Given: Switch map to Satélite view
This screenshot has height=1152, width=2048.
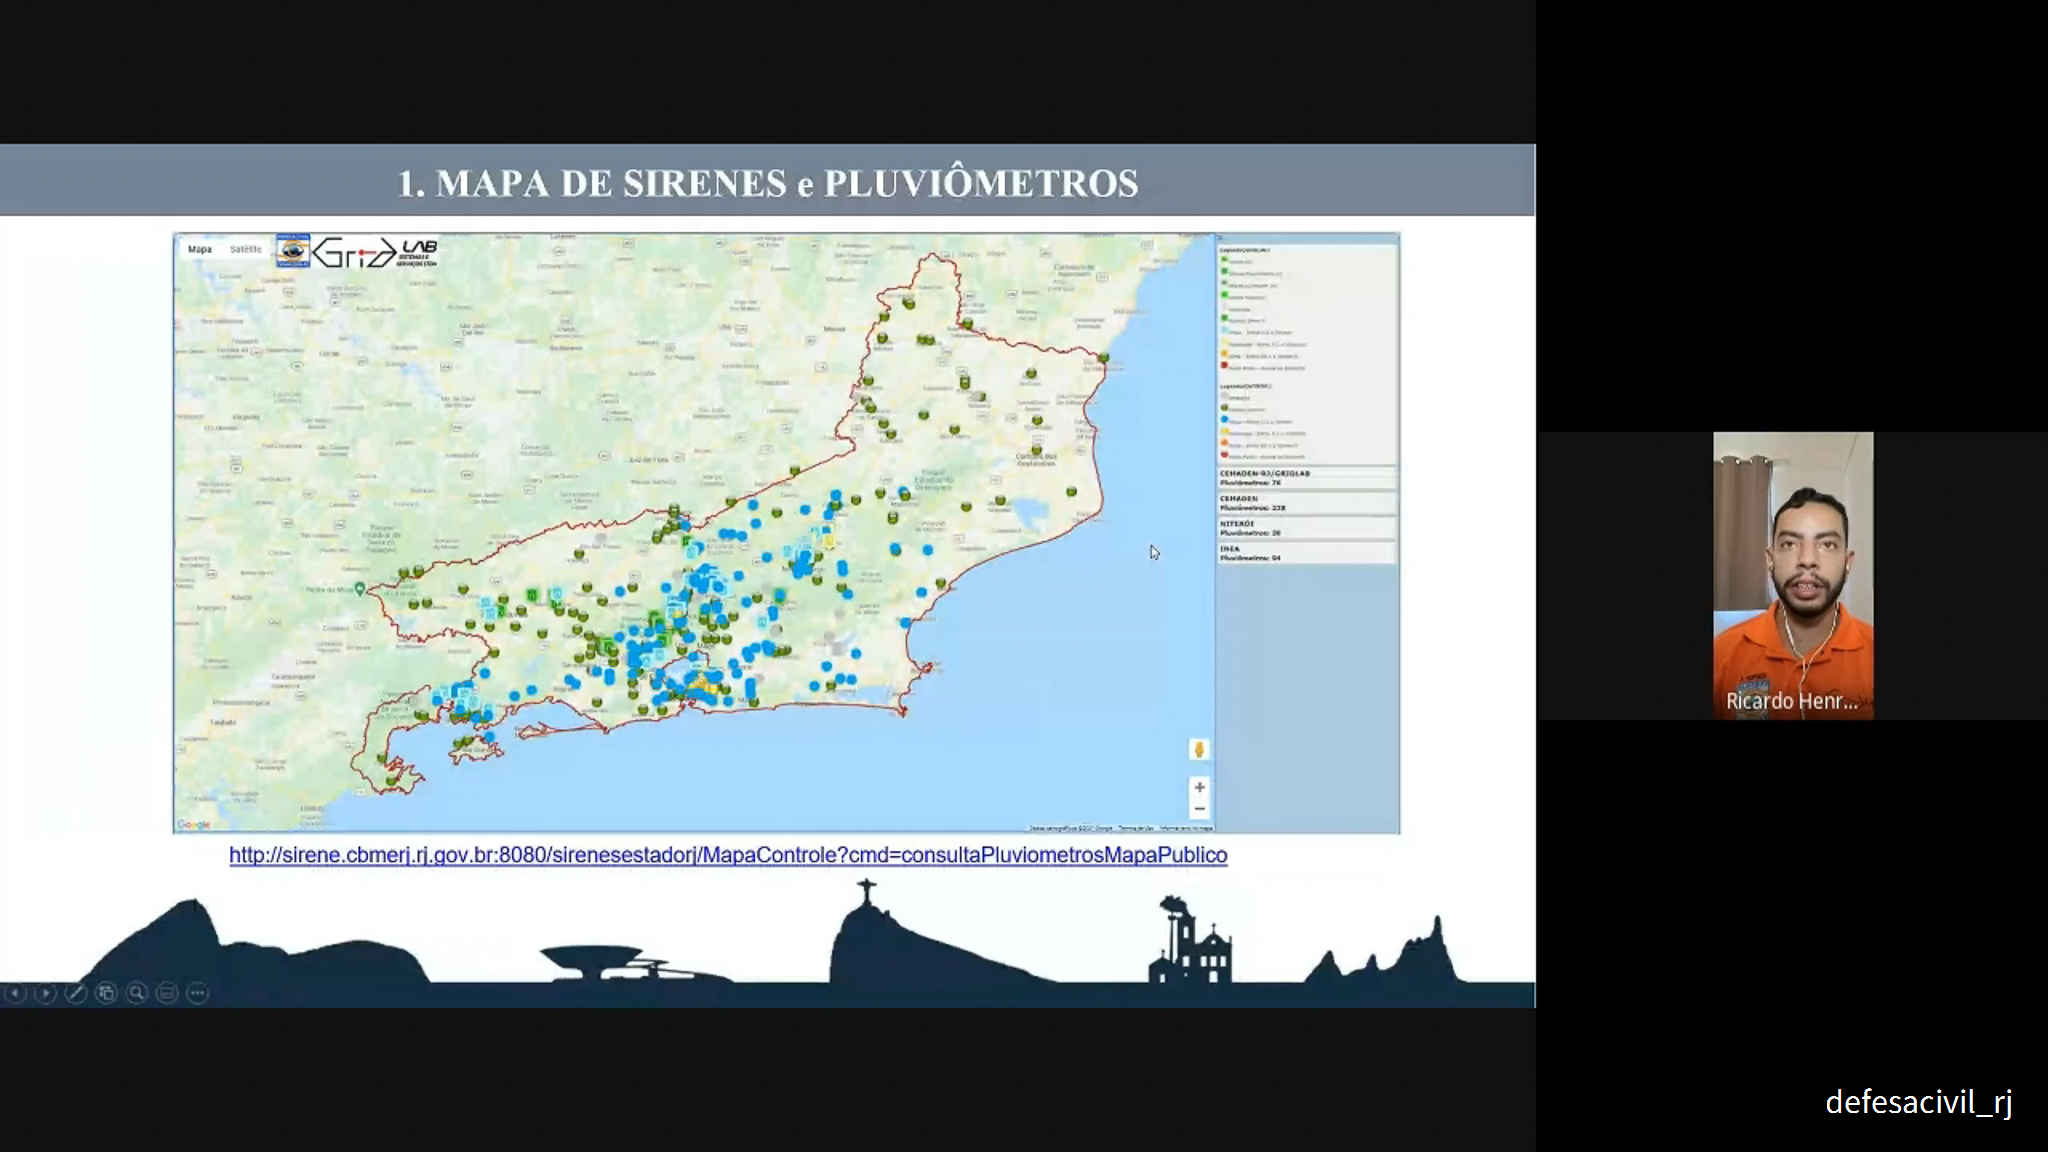Looking at the screenshot, I should [x=245, y=249].
